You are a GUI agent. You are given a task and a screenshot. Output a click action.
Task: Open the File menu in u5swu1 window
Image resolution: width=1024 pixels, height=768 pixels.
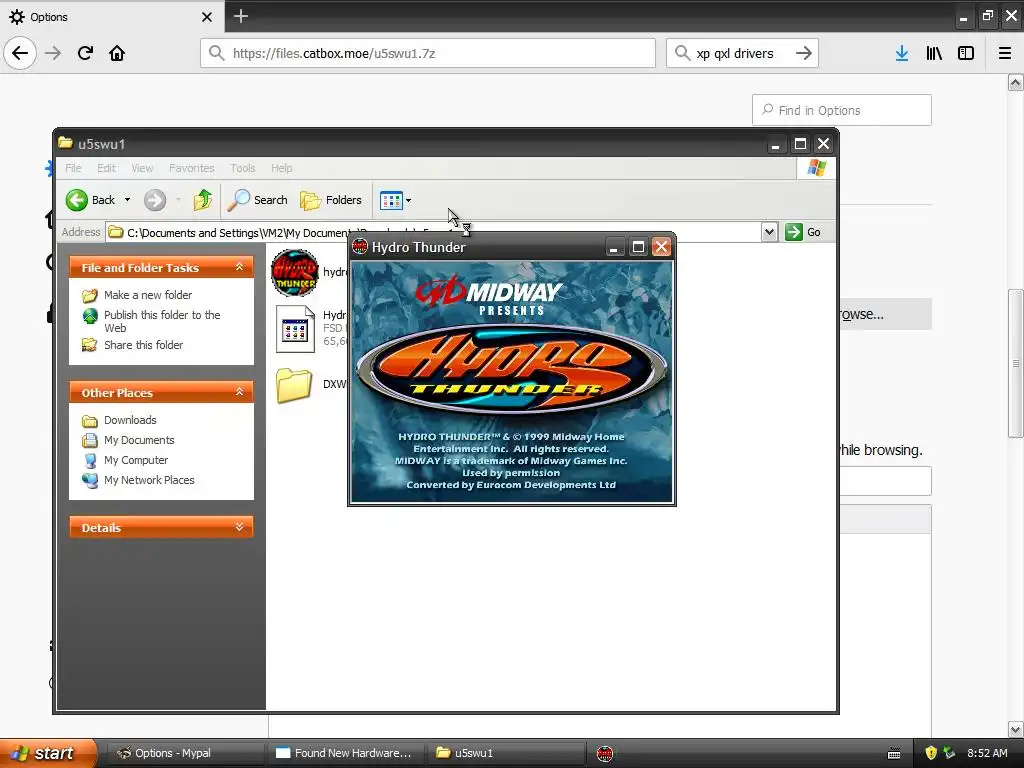coord(73,168)
